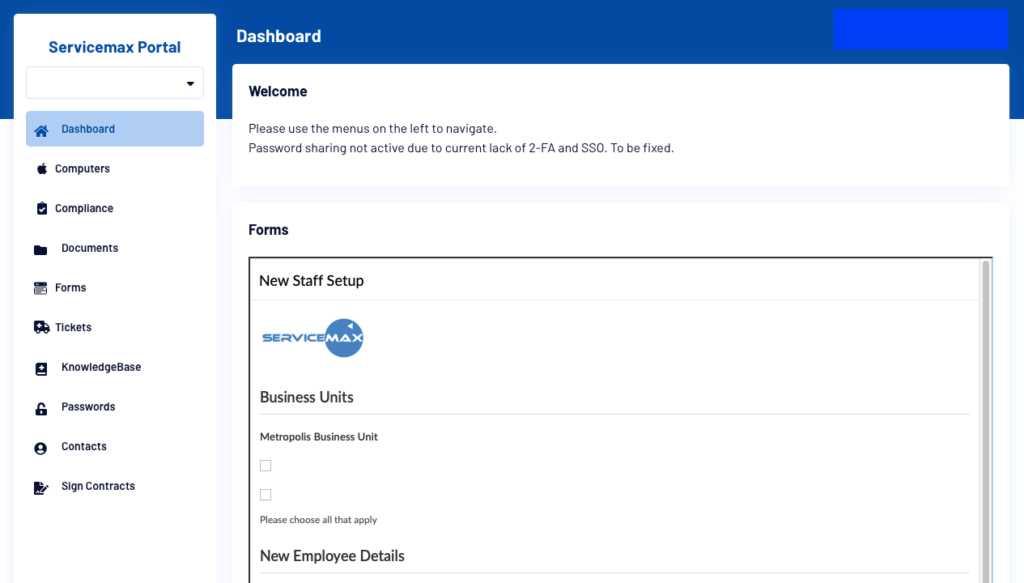1024x583 pixels.
Task: Click the Forms sidebar icon
Action: 40,288
